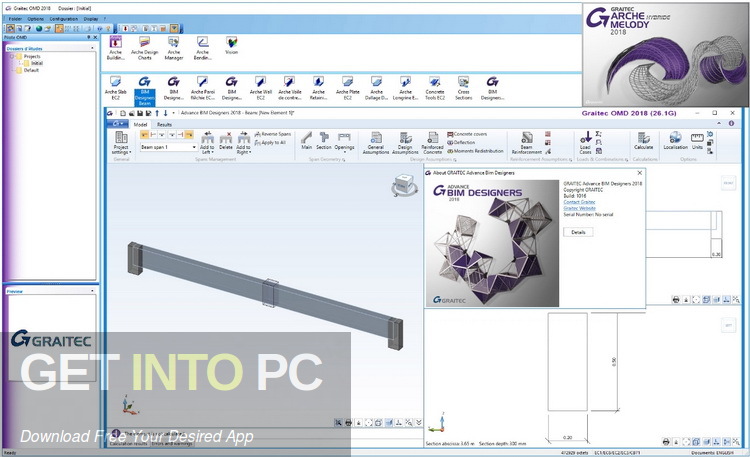Run Calculate in the ribbon
The height and width of the screenshot is (457, 750).
[643, 141]
